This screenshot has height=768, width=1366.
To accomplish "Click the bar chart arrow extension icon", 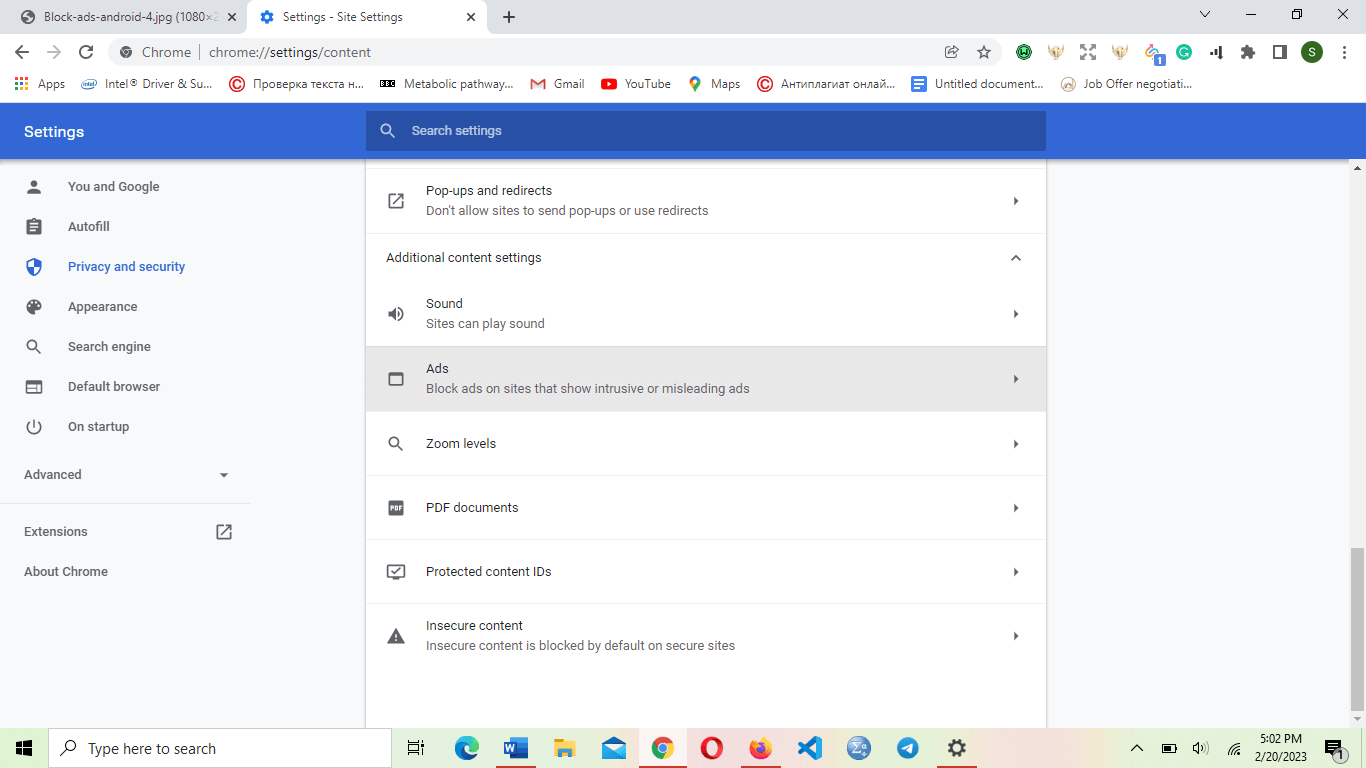I will pyautogui.click(x=1216, y=52).
